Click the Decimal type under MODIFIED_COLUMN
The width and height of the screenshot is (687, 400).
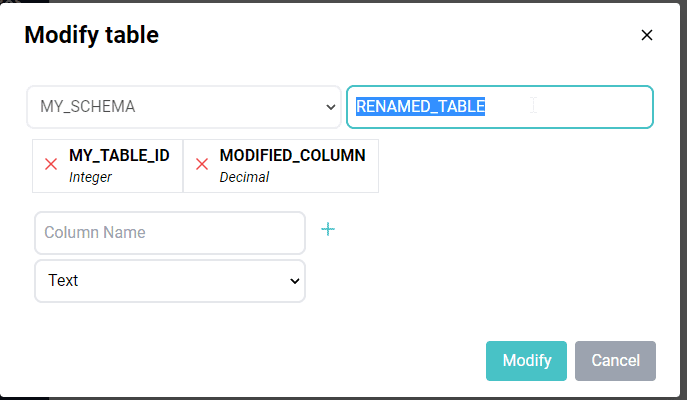click(x=244, y=177)
